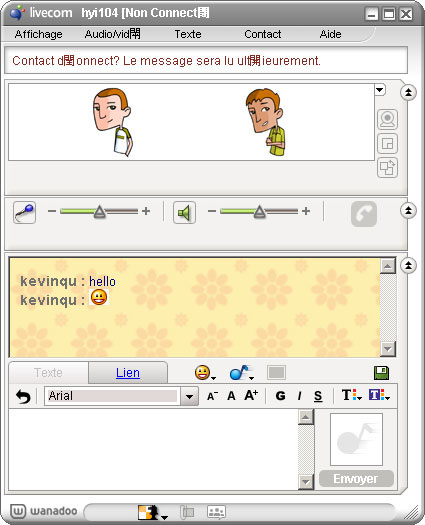425x525 pixels.
Task: Toggle bold with the G button
Action: 280,396
